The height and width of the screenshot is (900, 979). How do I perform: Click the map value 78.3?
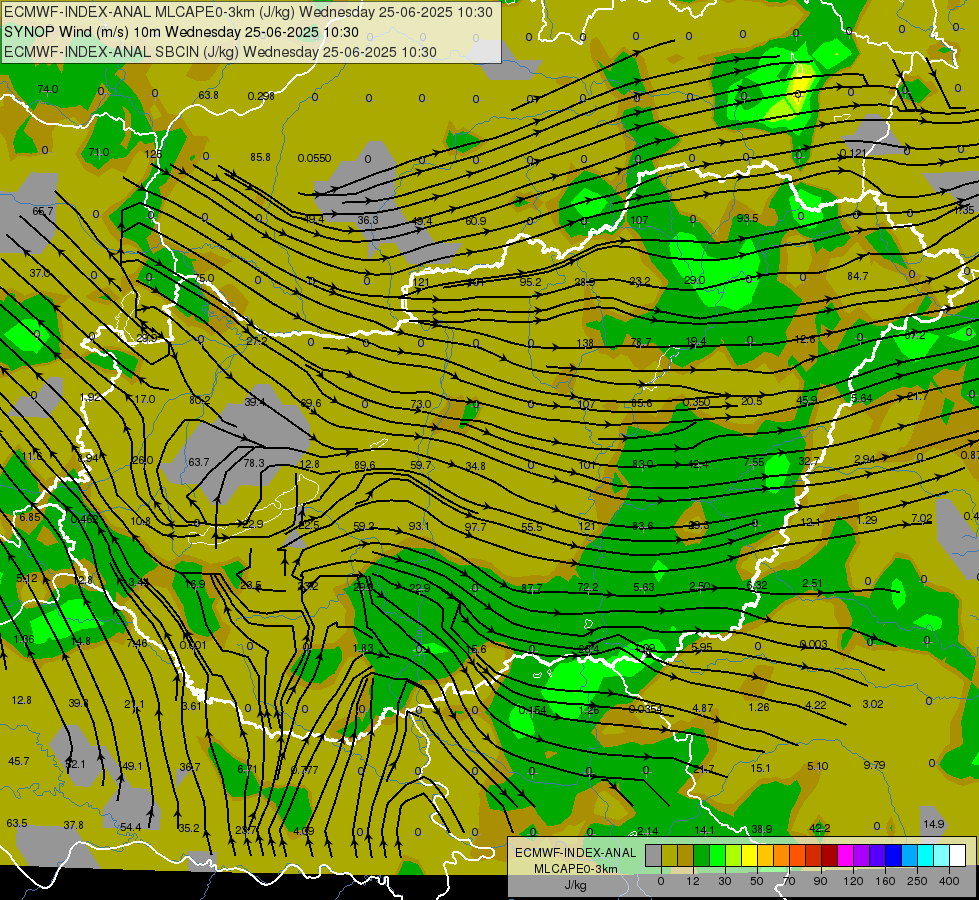click(254, 463)
